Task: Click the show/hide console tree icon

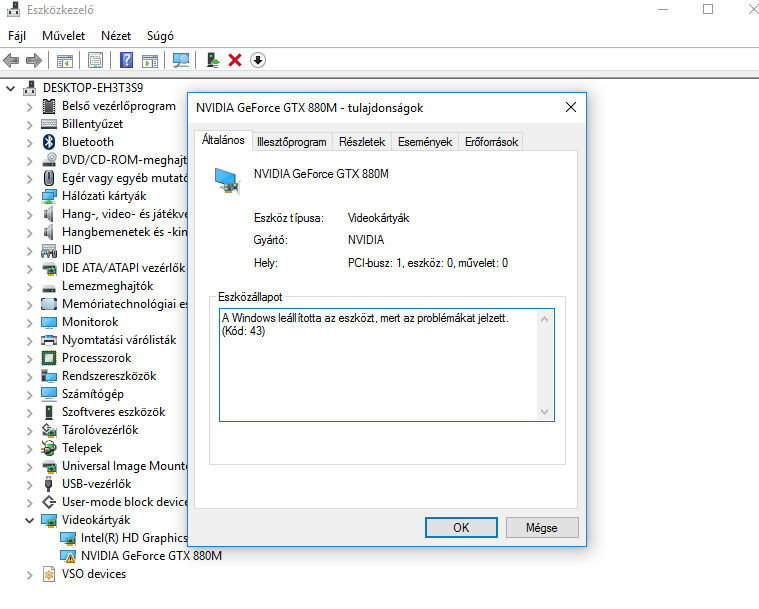Action: point(64,61)
